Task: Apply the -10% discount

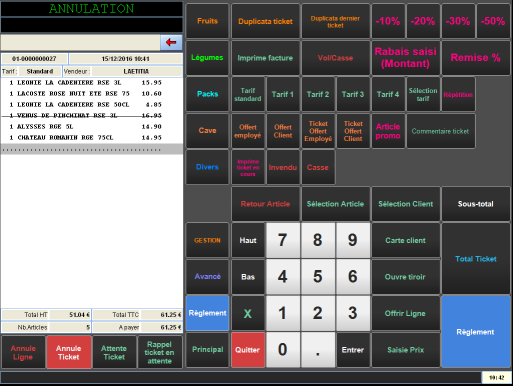Action: [388, 21]
